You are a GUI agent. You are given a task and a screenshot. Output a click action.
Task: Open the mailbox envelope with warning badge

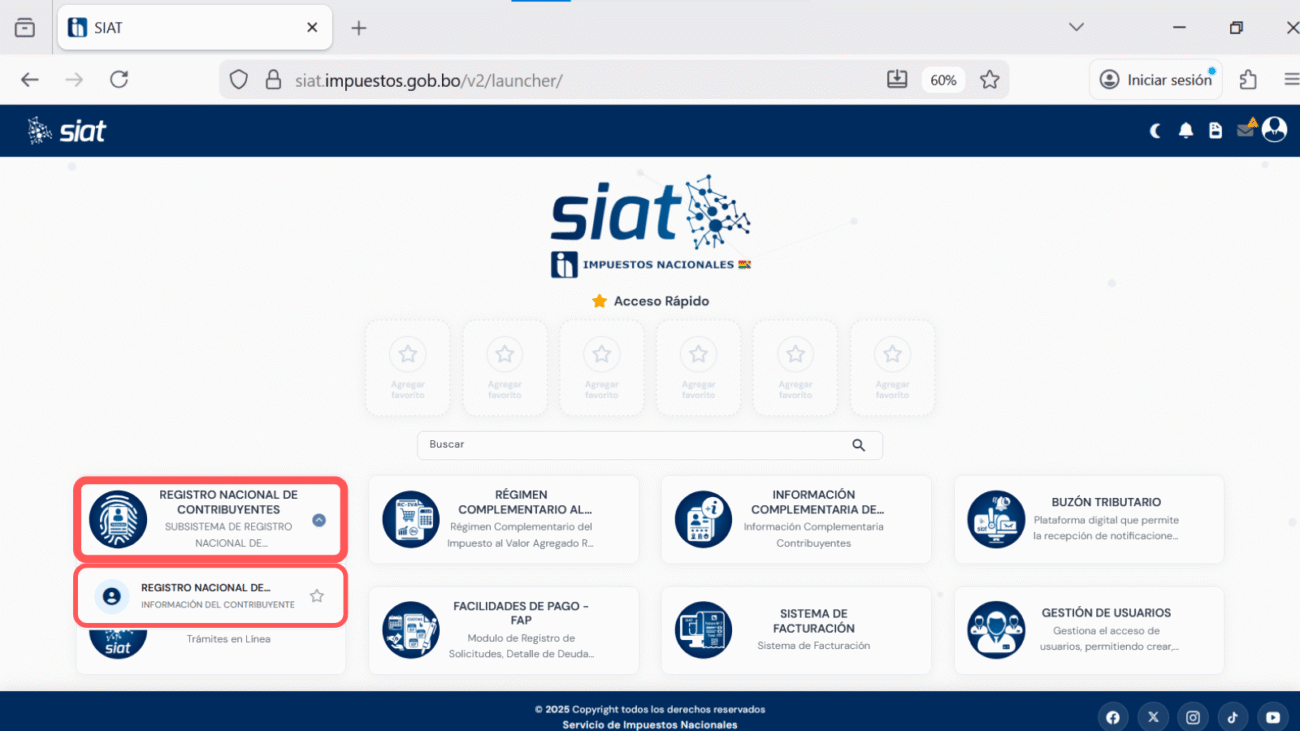click(1245, 129)
